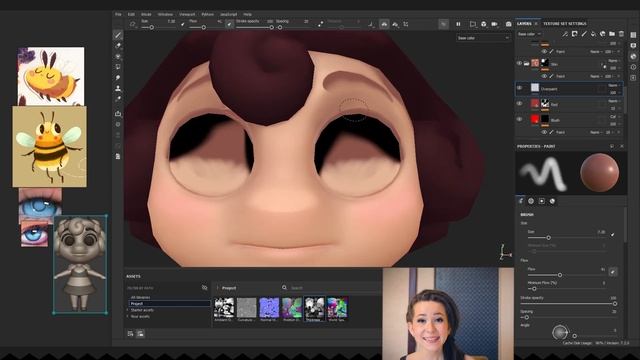
Task: Expand Starter assets in the library tree
Action: (x=128, y=310)
